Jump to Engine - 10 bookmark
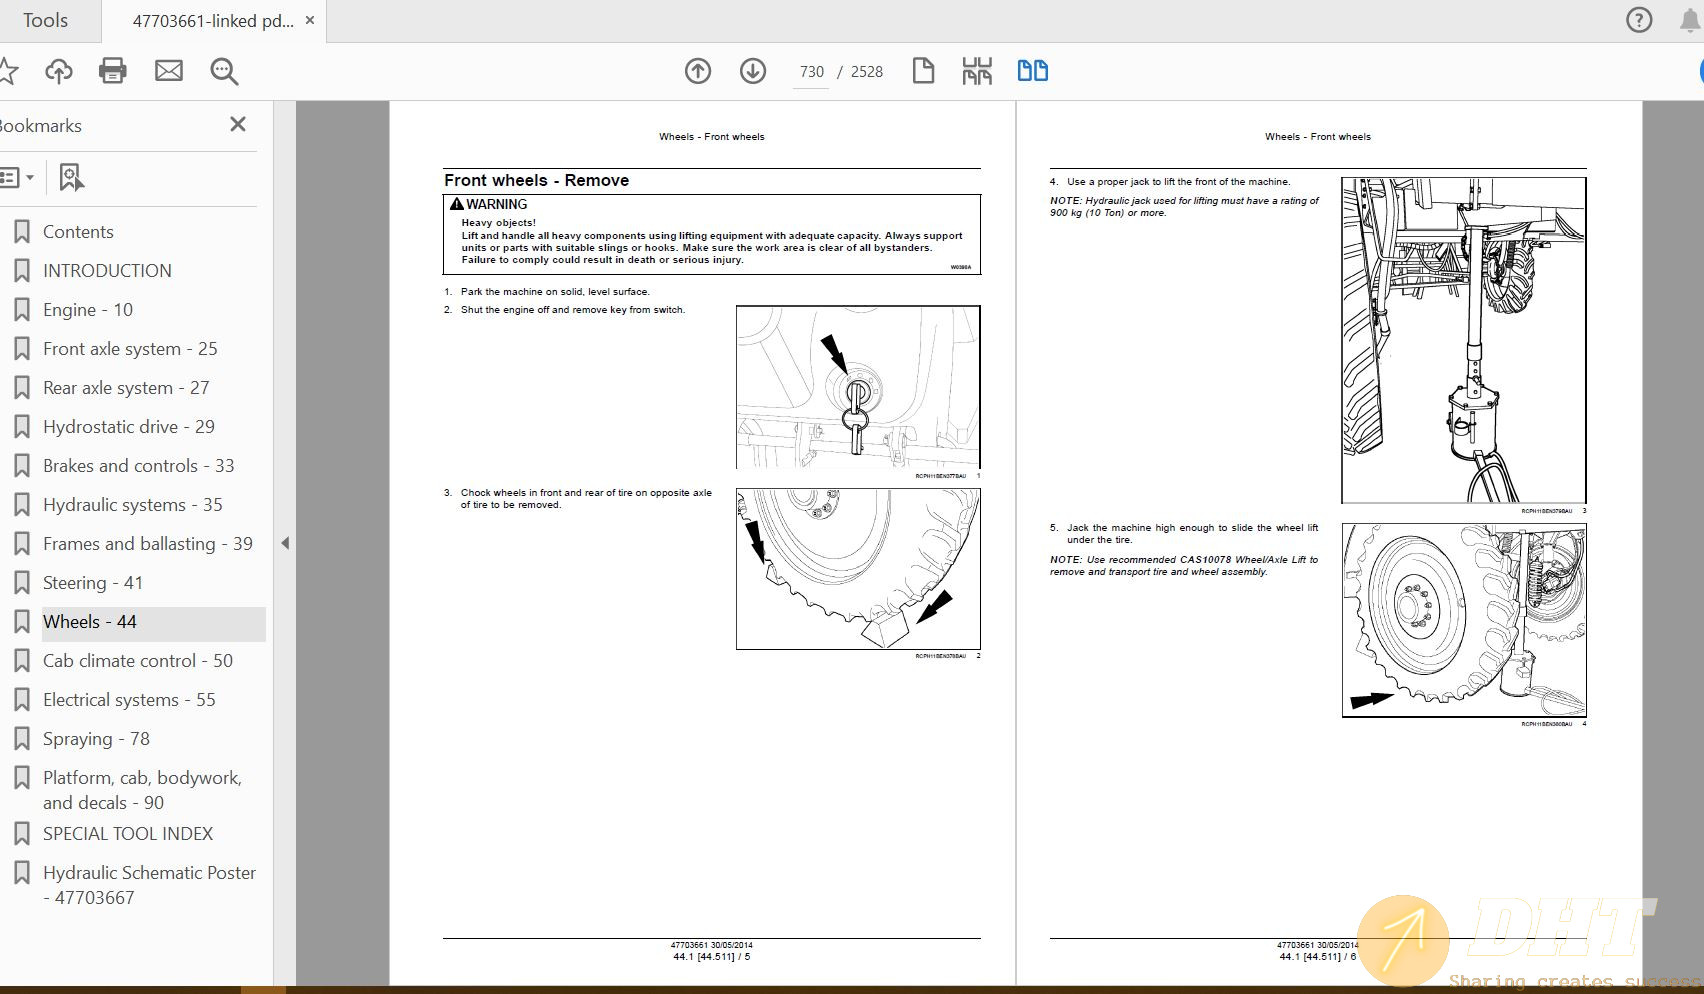This screenshot has height=994, width=1704. click(88, 310)
